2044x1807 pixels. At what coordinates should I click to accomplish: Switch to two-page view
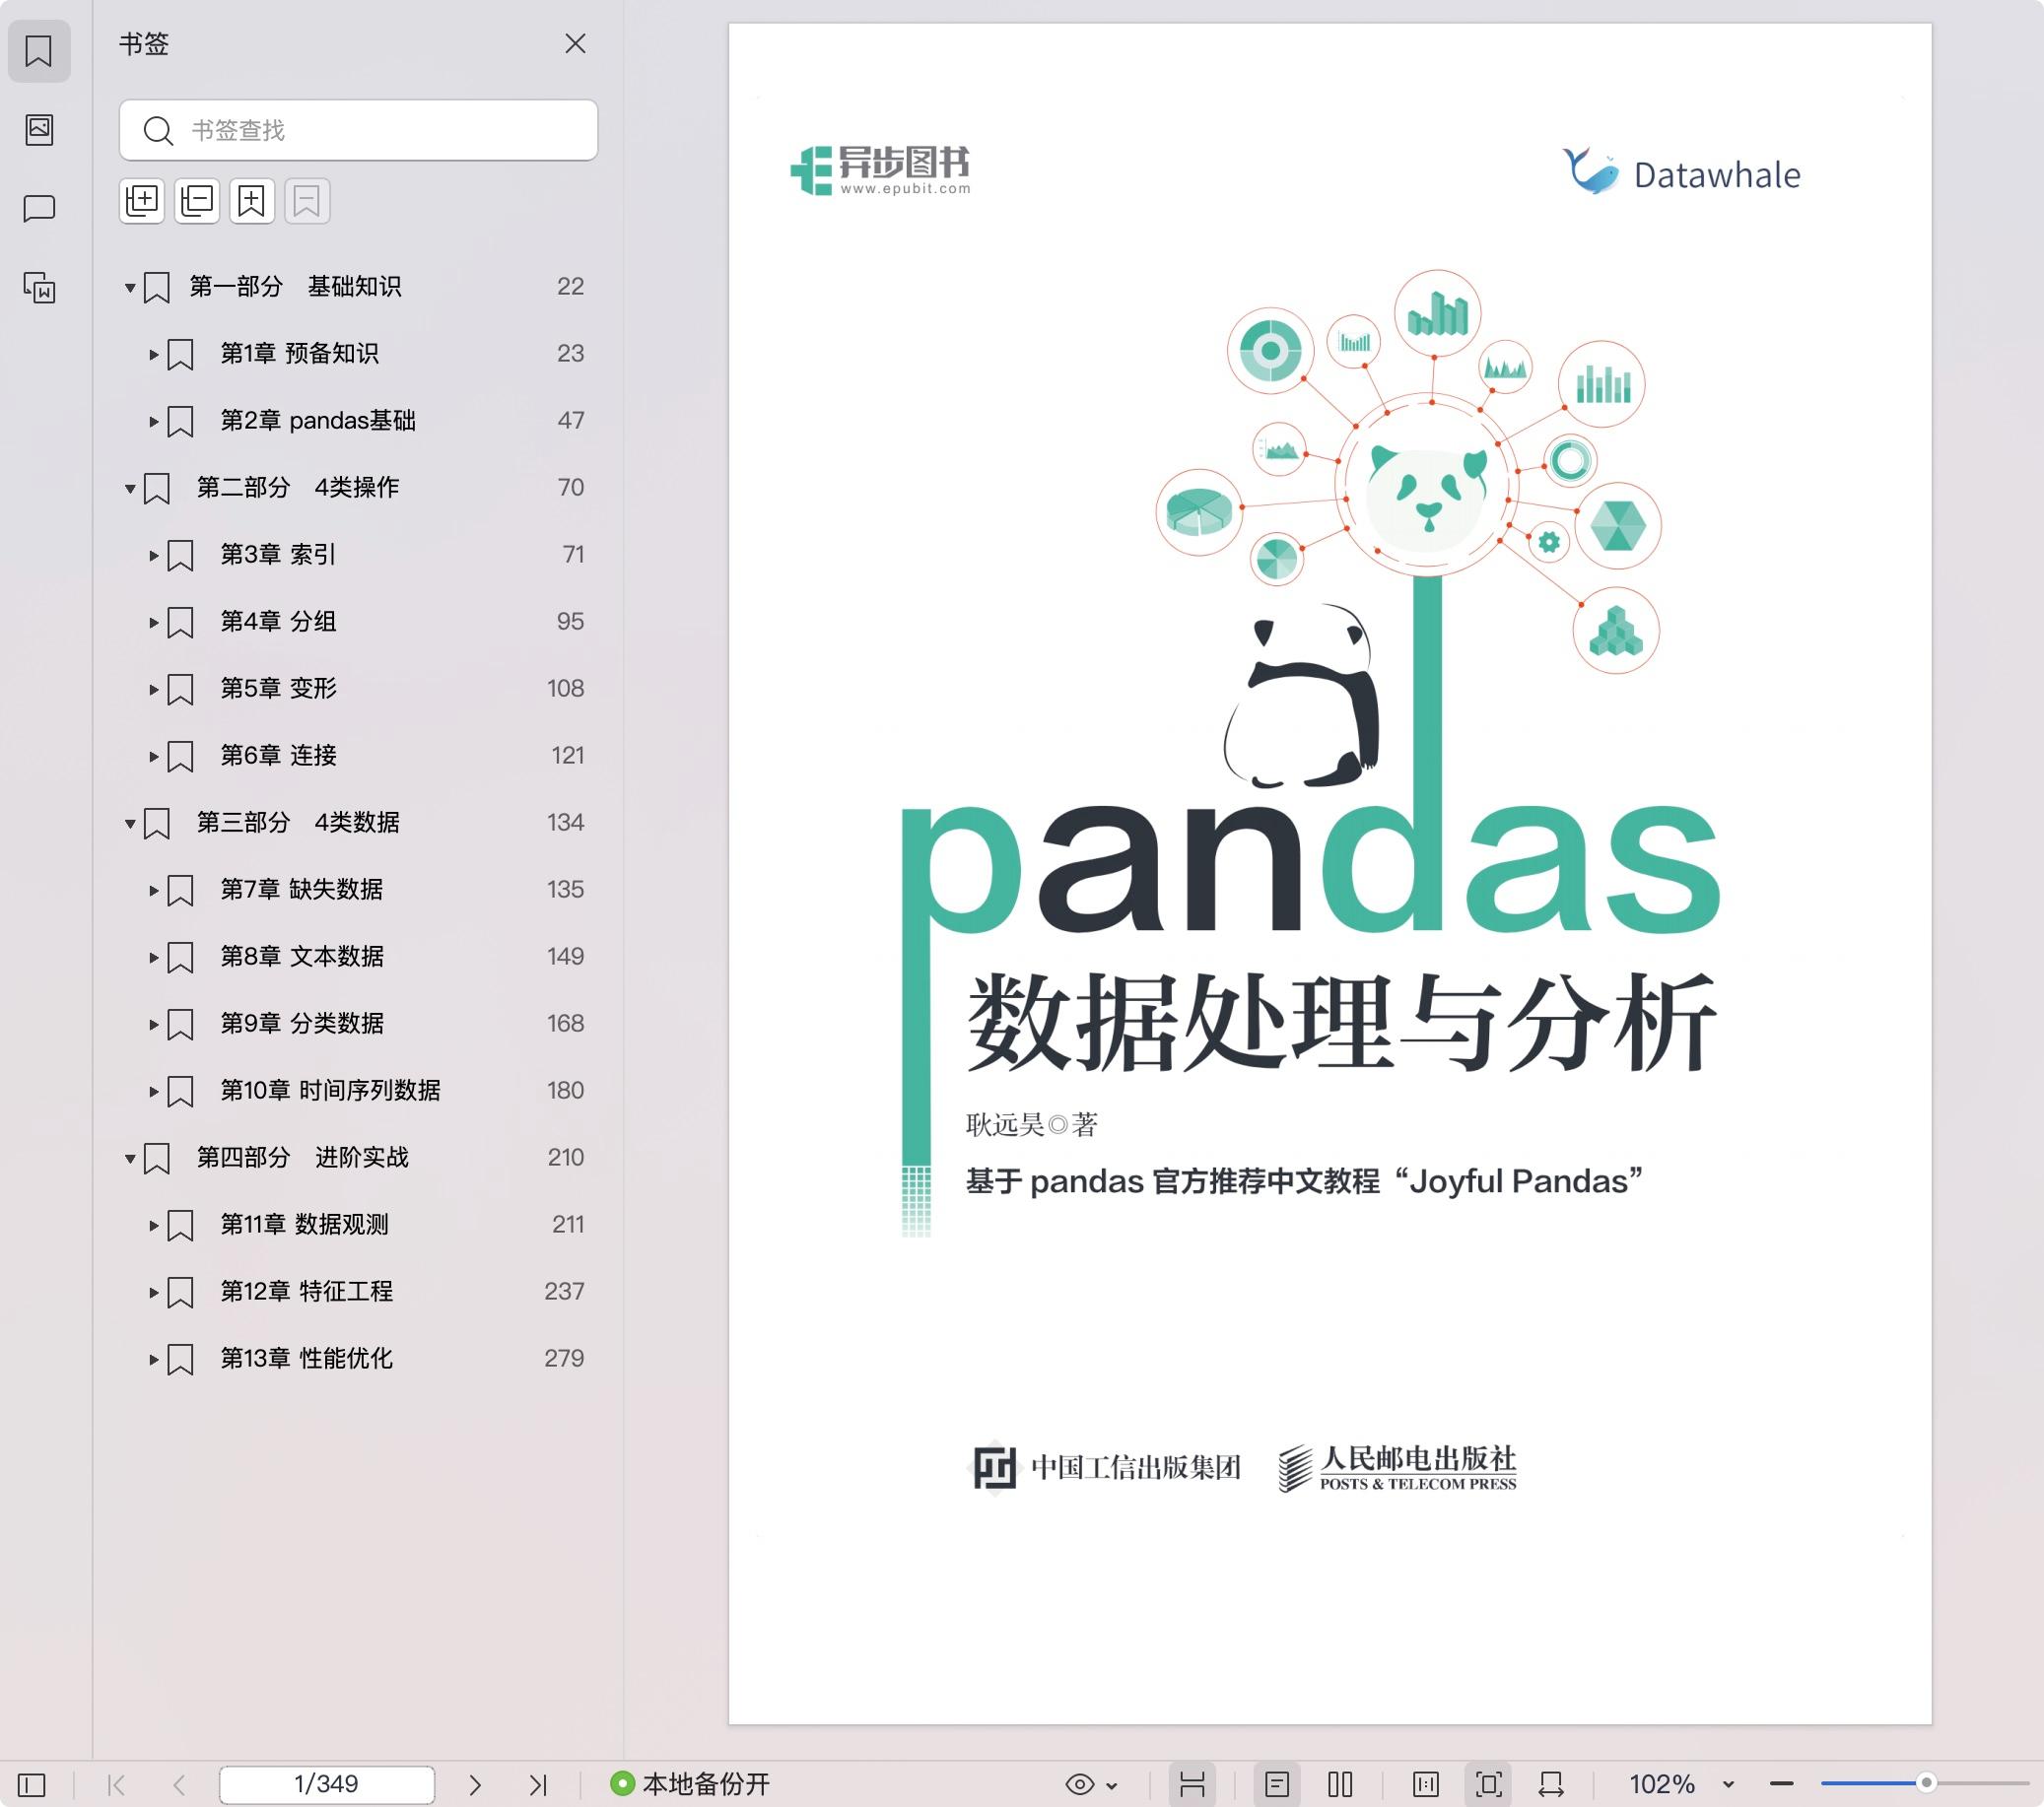coord(1341,1784)
